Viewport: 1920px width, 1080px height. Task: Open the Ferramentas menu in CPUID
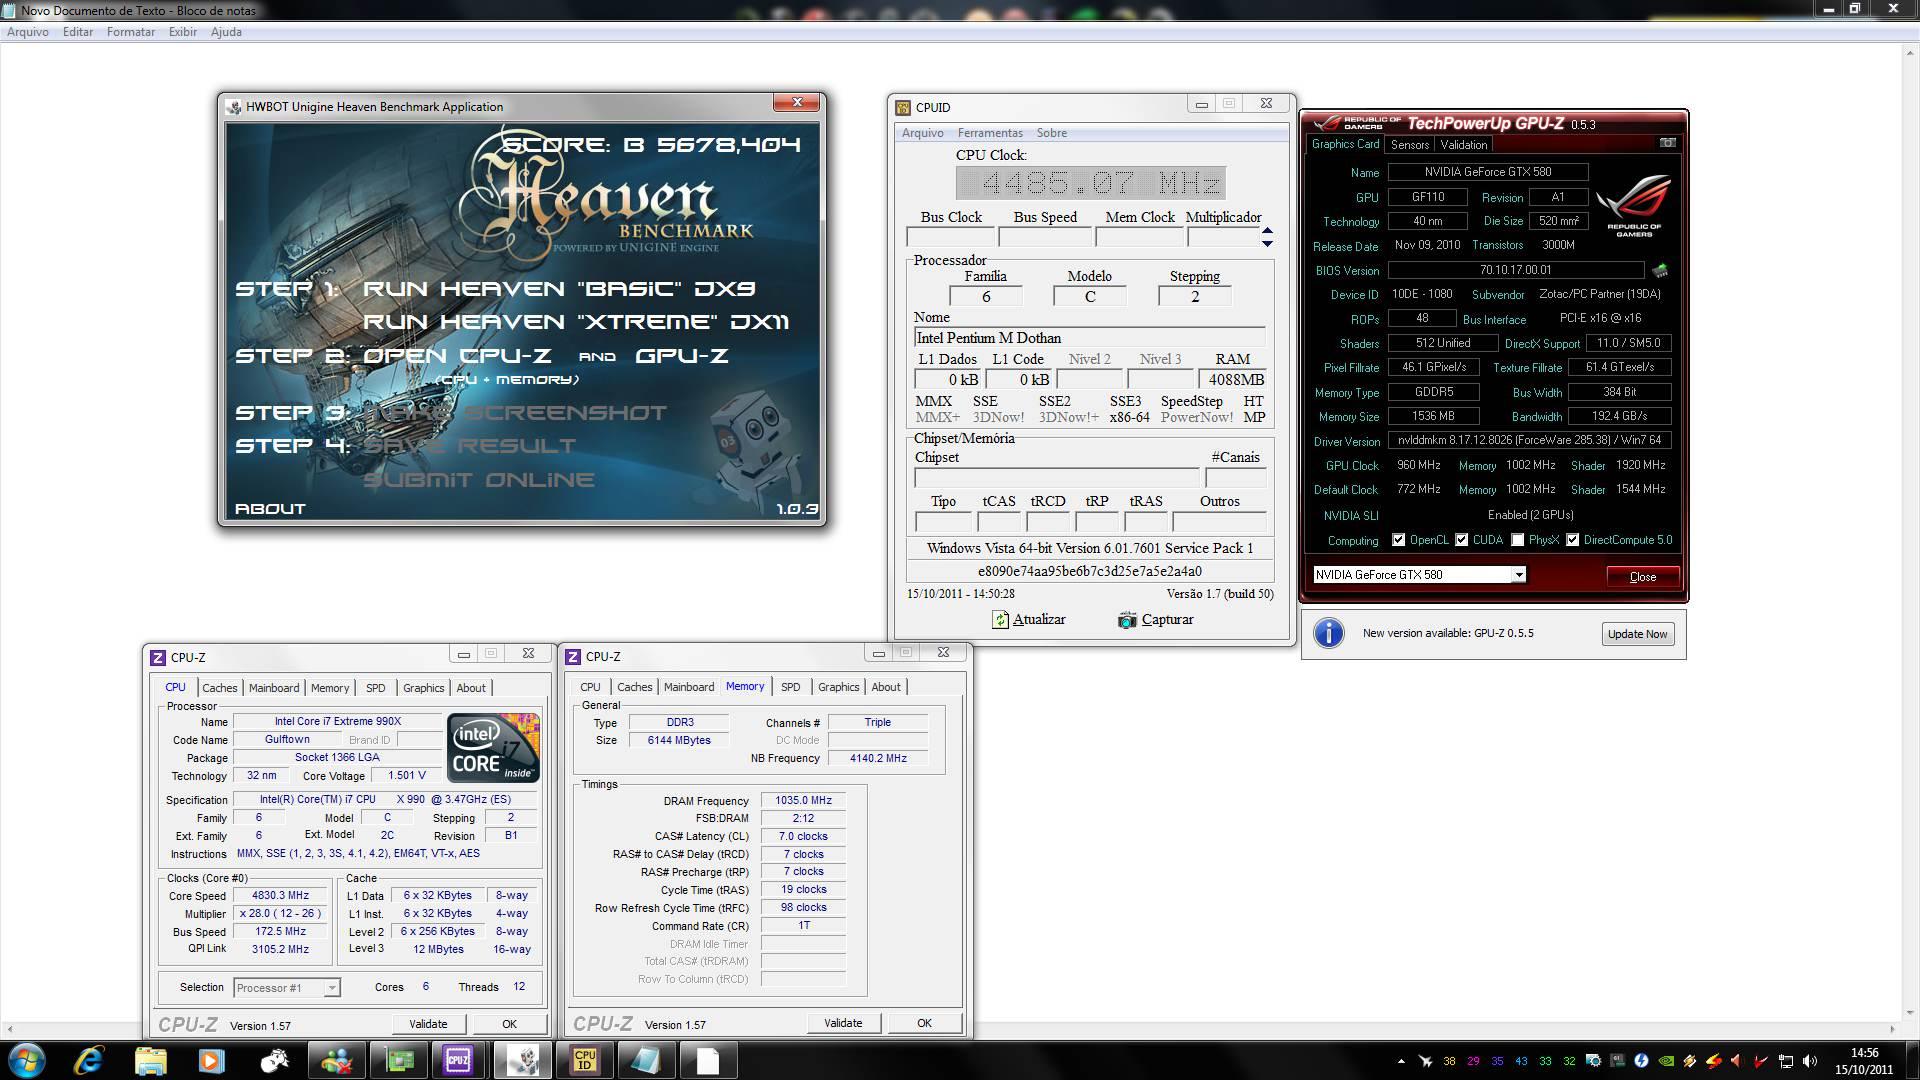[x=990, y=133]
